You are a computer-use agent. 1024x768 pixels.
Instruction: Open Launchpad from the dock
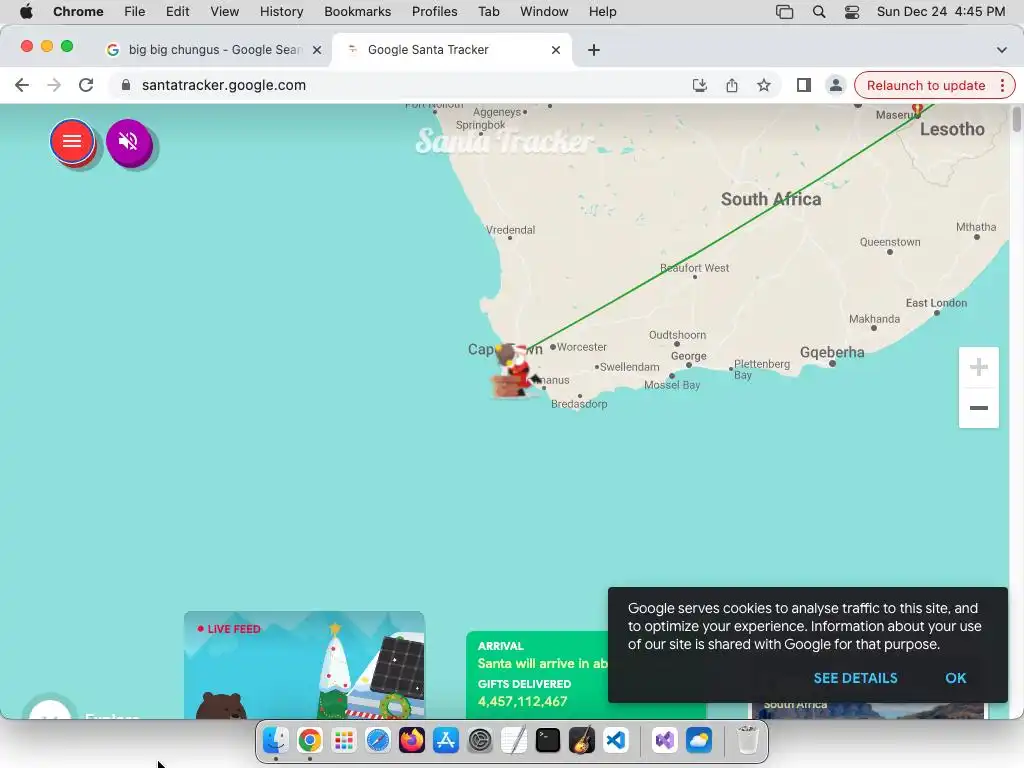(344, 741)
